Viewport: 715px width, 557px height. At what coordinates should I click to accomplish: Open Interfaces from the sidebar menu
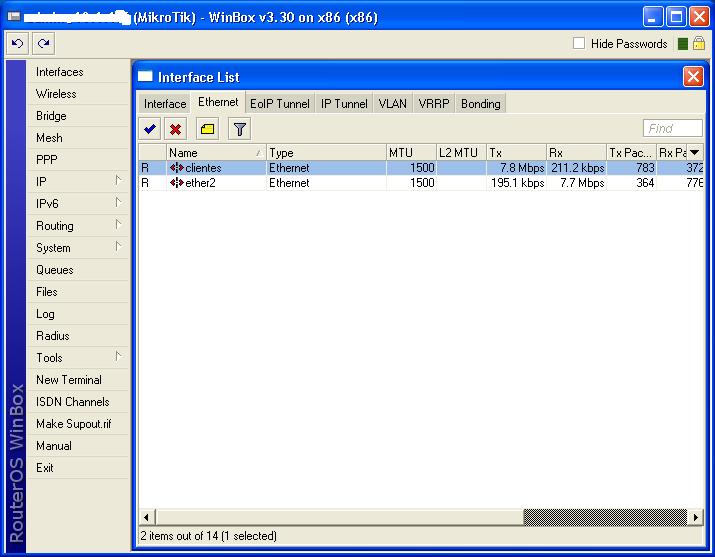coord(78,72)
